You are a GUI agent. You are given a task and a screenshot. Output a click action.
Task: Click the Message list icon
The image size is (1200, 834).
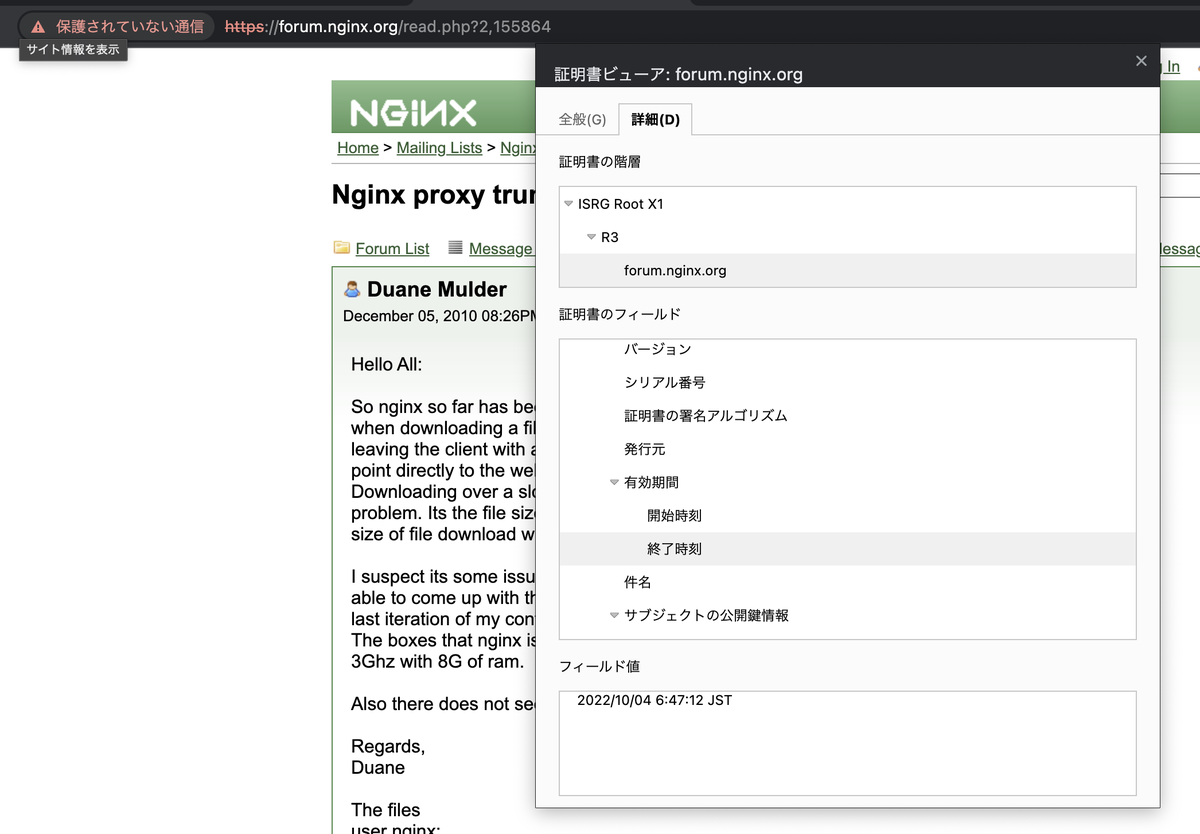pyautogui.click(x=456, y=247)
